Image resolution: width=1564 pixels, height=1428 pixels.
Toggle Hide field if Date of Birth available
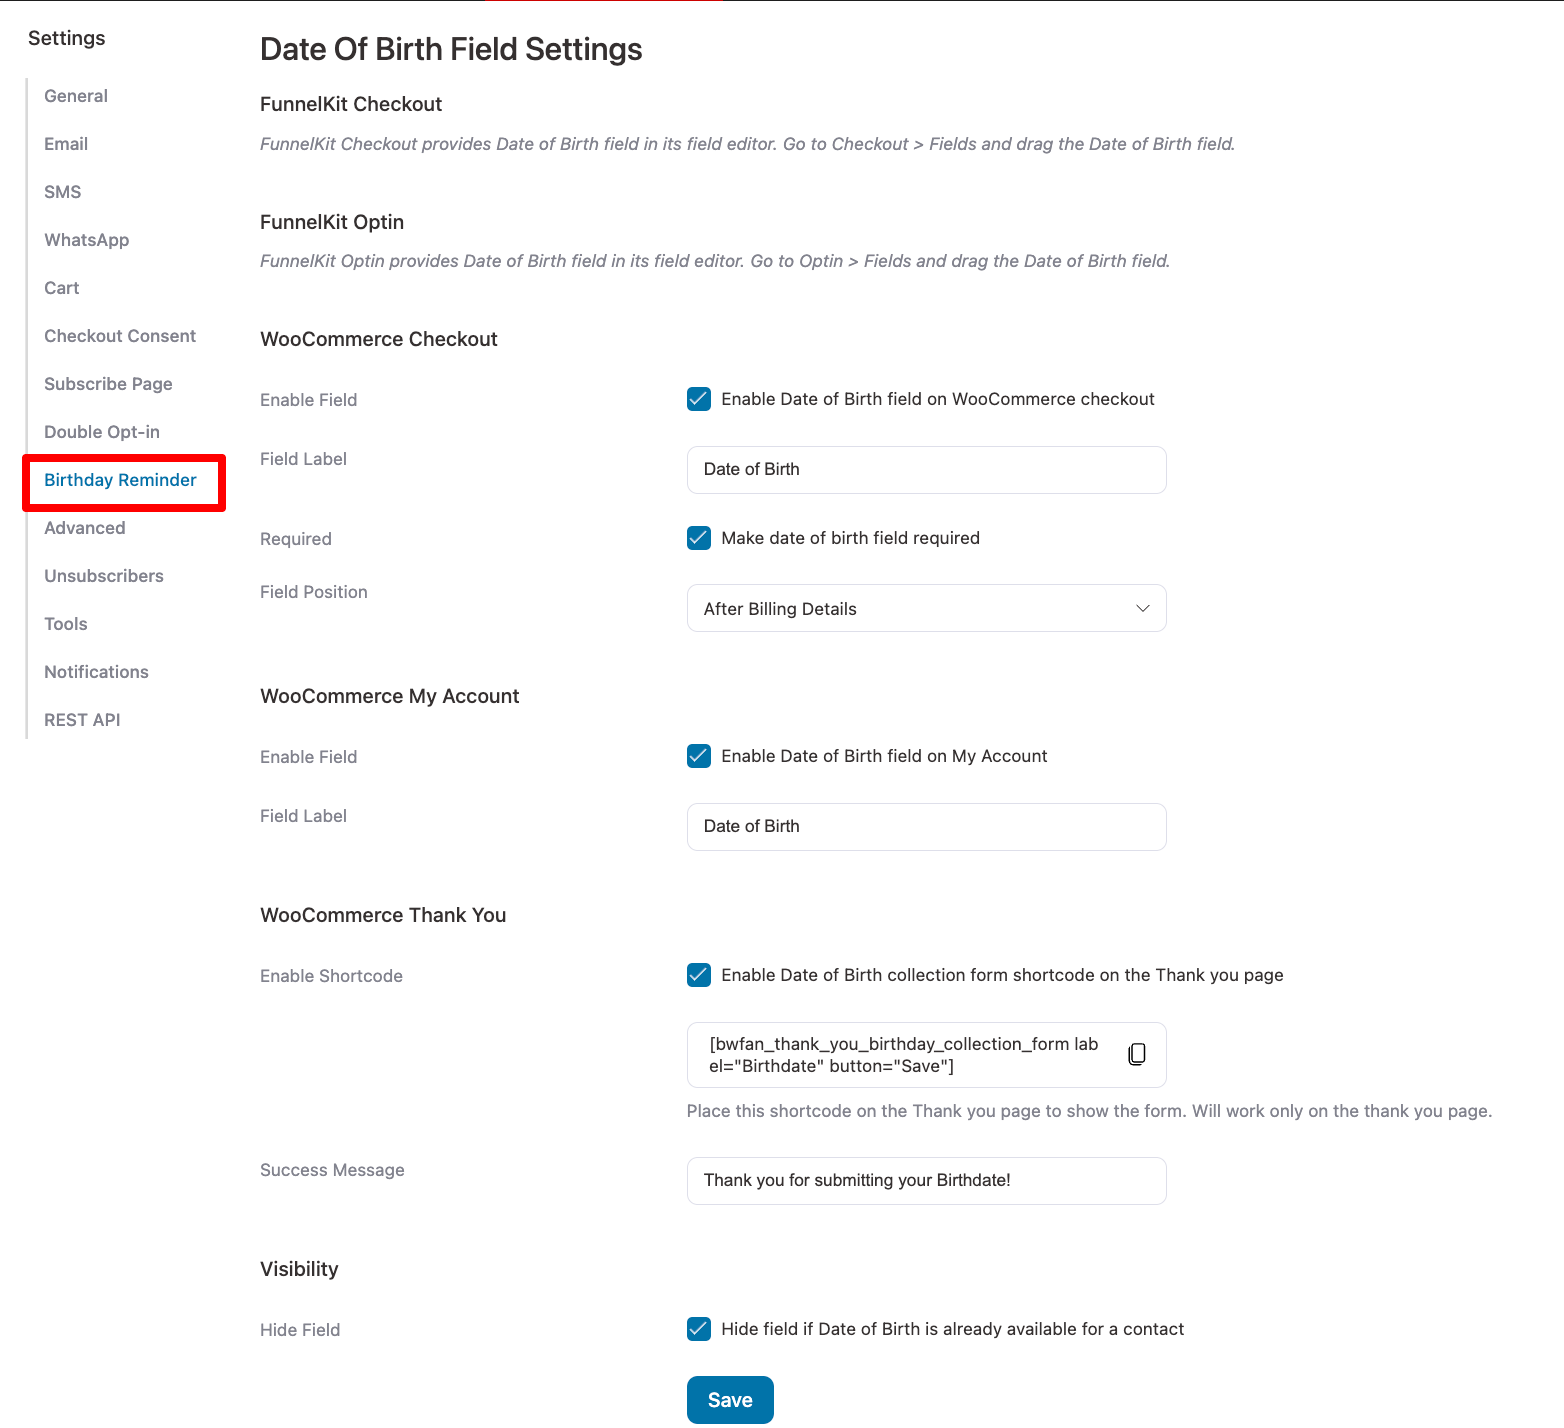tap(699, 1329)
